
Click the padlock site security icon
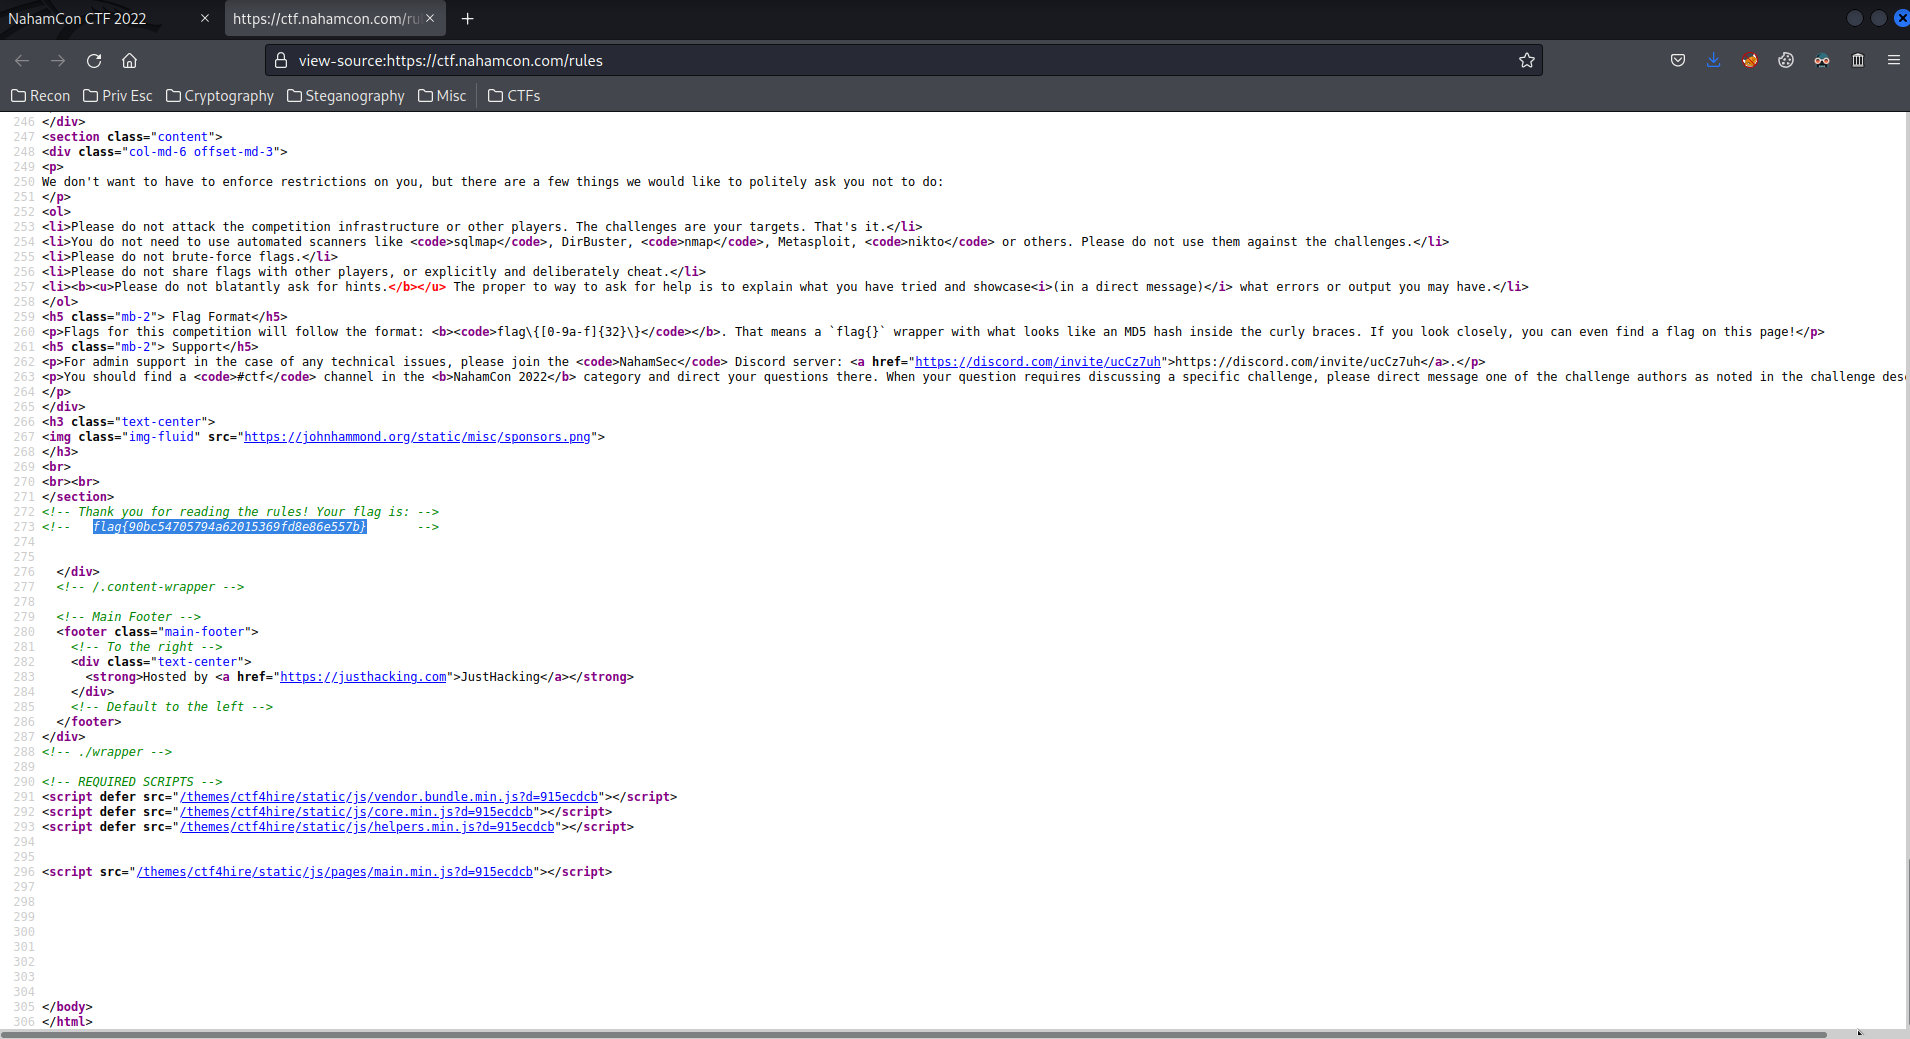point(281,61)
